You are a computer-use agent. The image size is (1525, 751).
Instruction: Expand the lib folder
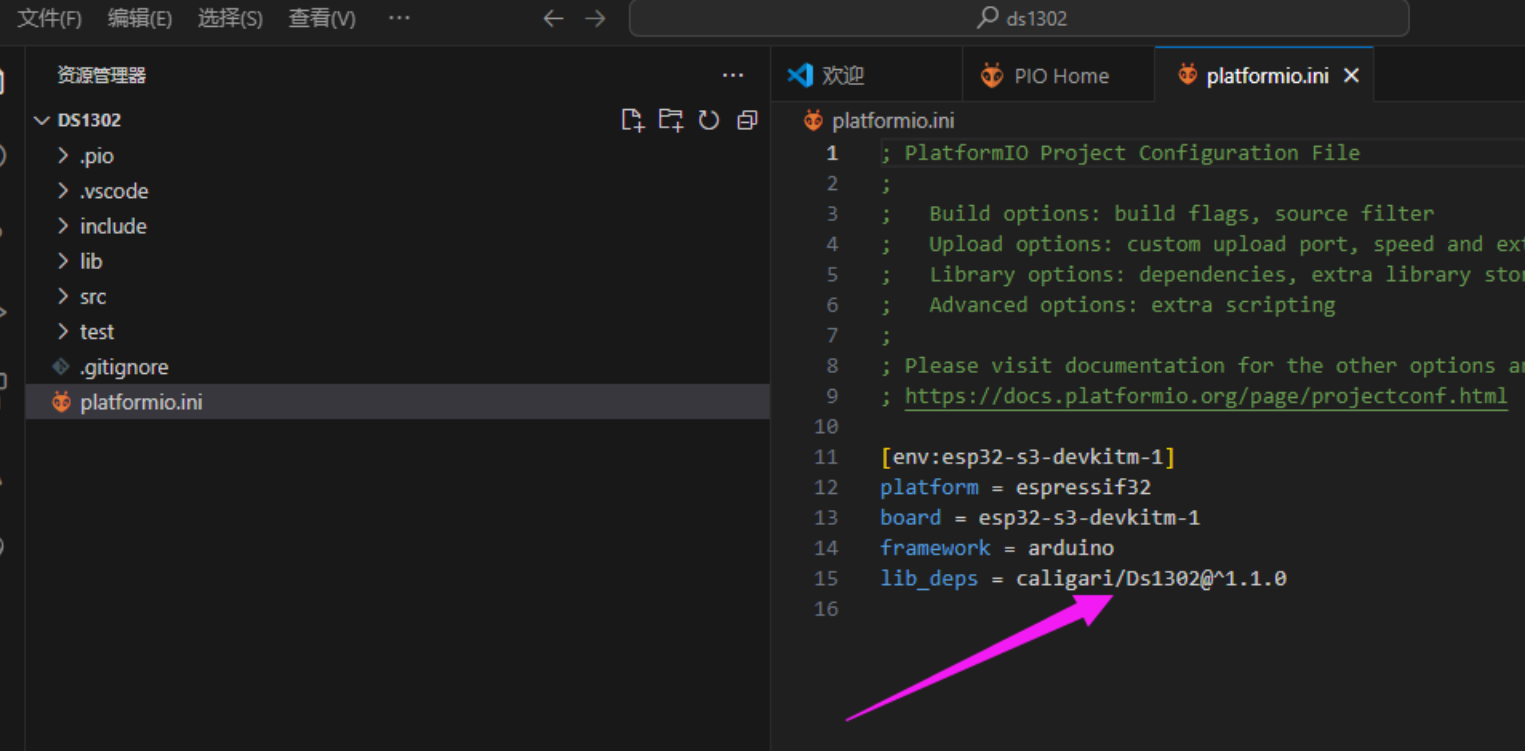point(63,261)
